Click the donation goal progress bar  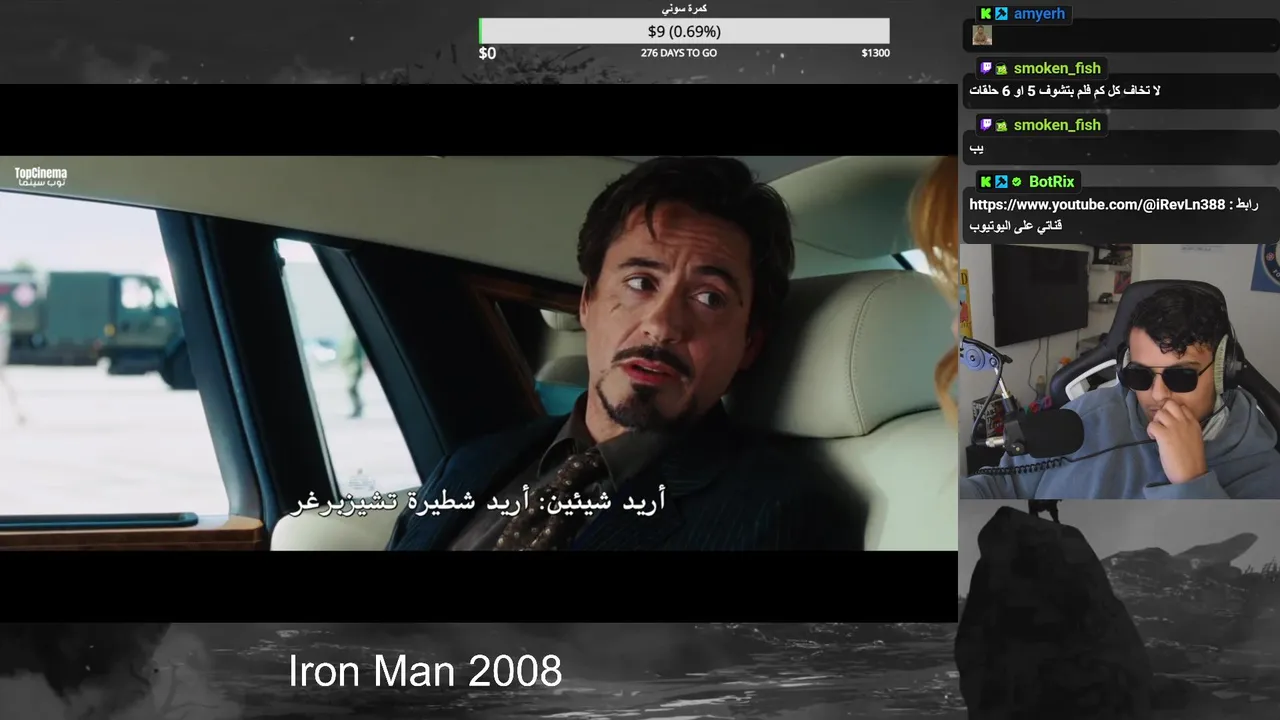point(684,32)
